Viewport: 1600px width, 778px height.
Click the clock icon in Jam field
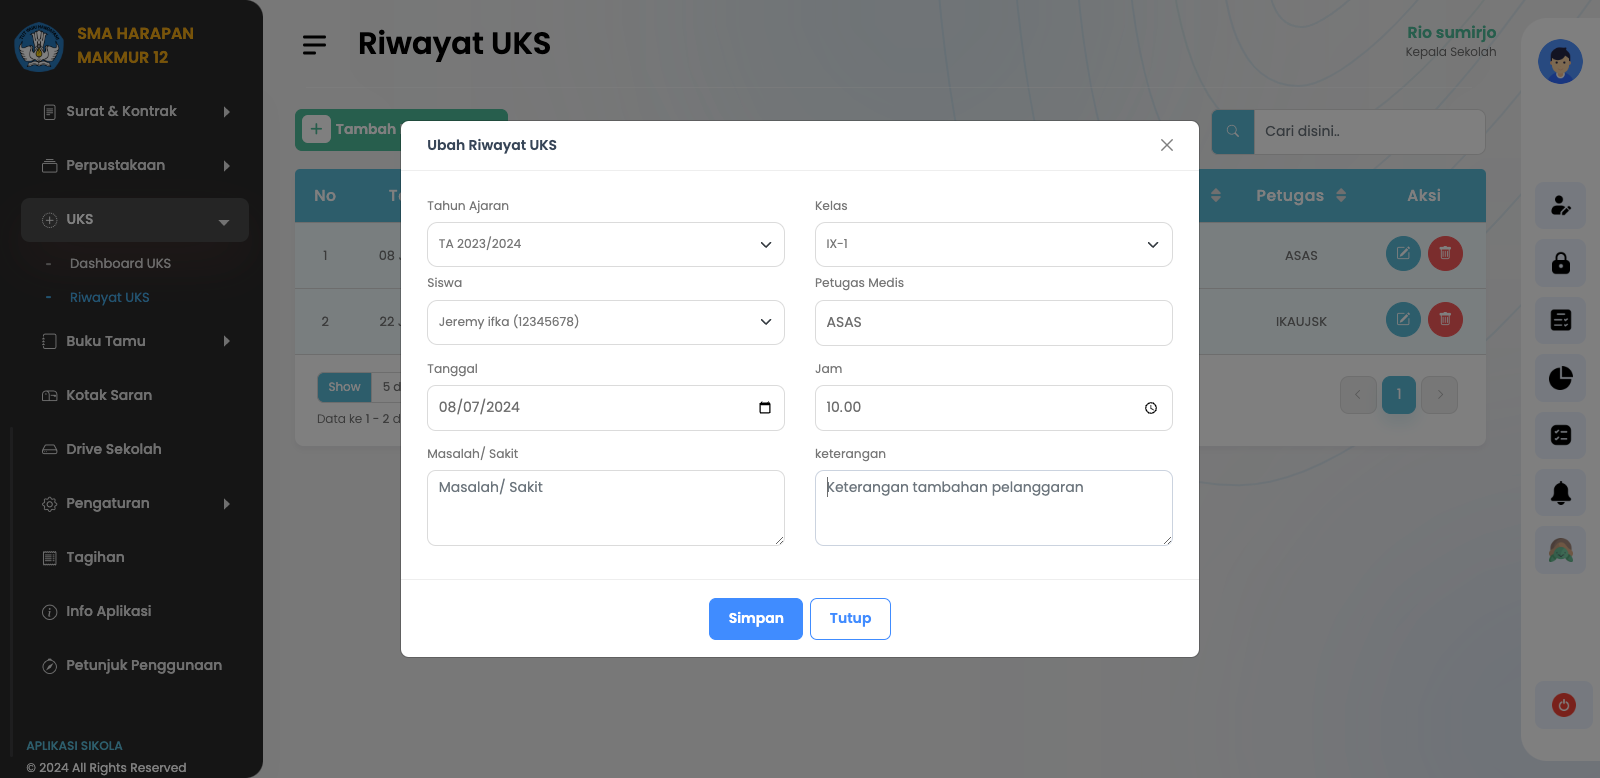pyautogui.click(x=1151, y=408)
